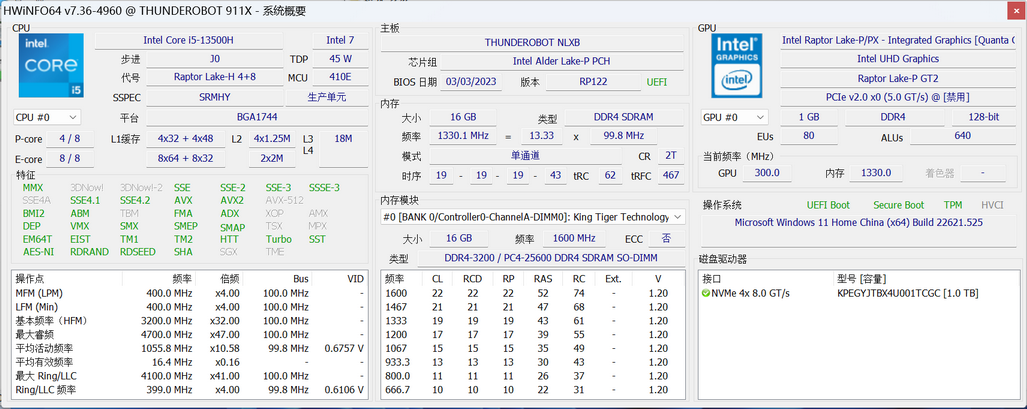Click the P-core 4 / 8 value
Viewport: 1027px width, 409px height.
click(x=69, y=139)
